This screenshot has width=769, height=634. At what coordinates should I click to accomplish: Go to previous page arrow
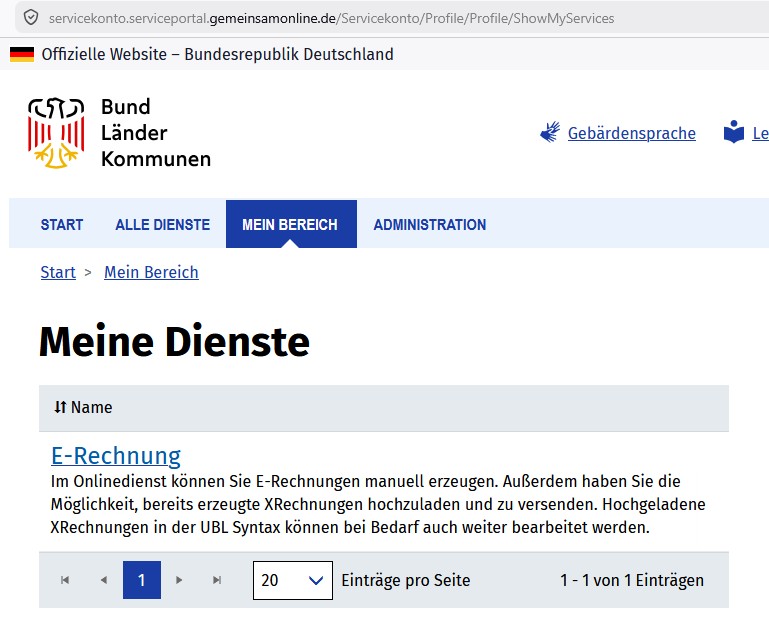click(103, 580)
